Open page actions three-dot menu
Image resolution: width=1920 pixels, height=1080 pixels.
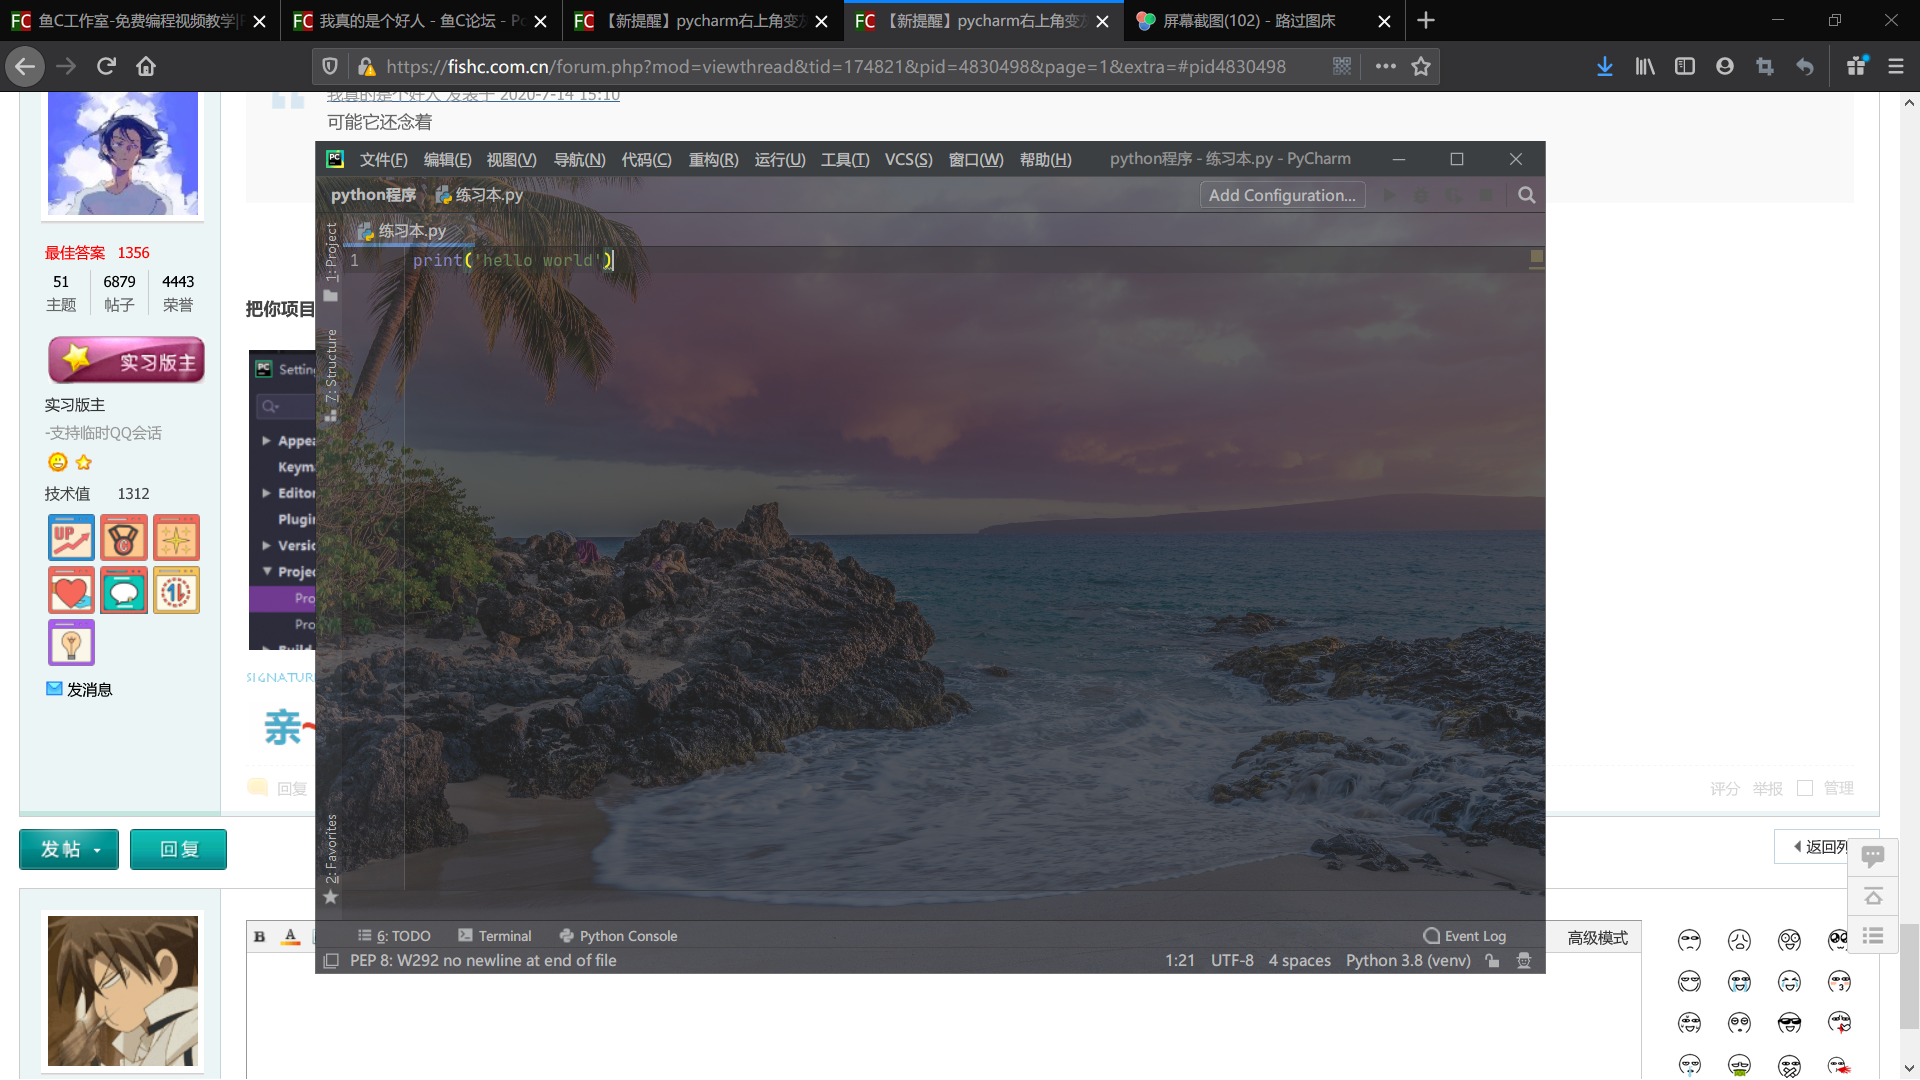tap(1385, 66)
